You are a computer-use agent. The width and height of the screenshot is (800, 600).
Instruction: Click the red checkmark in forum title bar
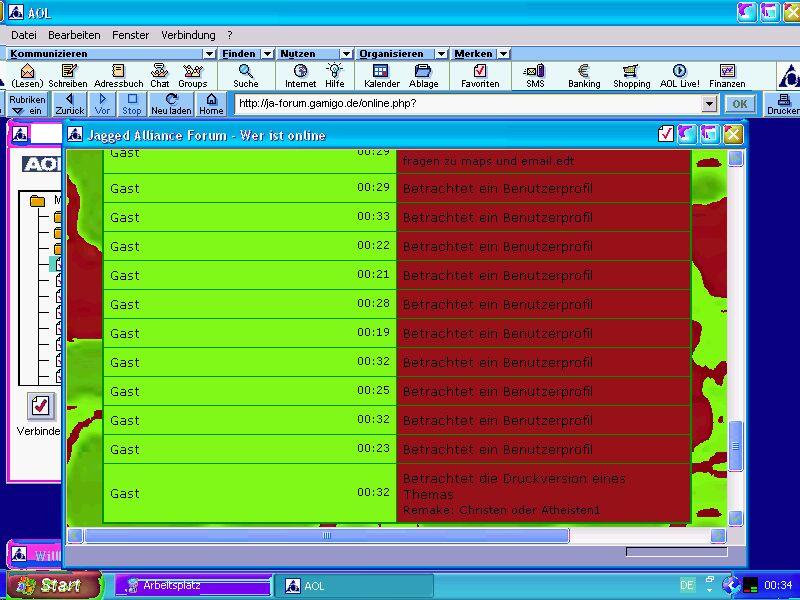666,134
